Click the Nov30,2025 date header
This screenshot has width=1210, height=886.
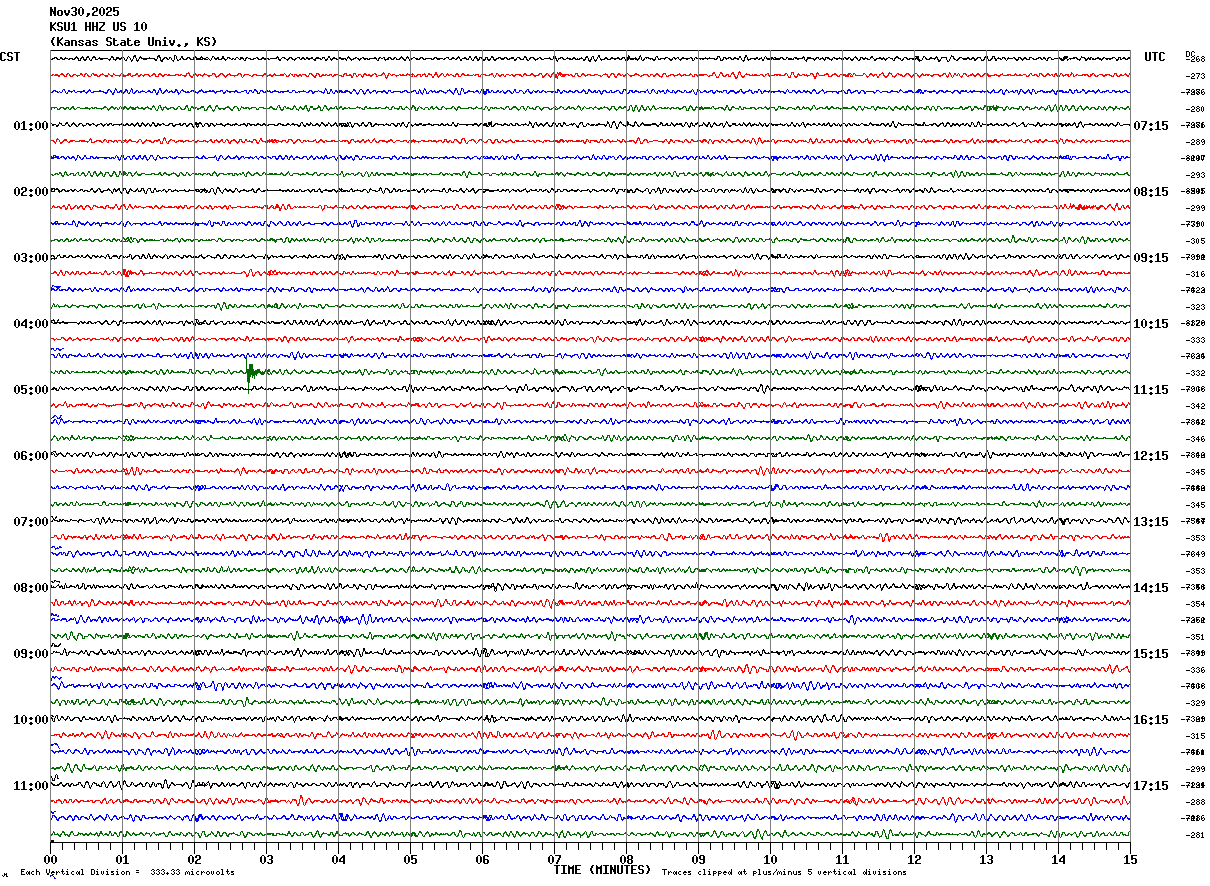[x=84, y=12]
